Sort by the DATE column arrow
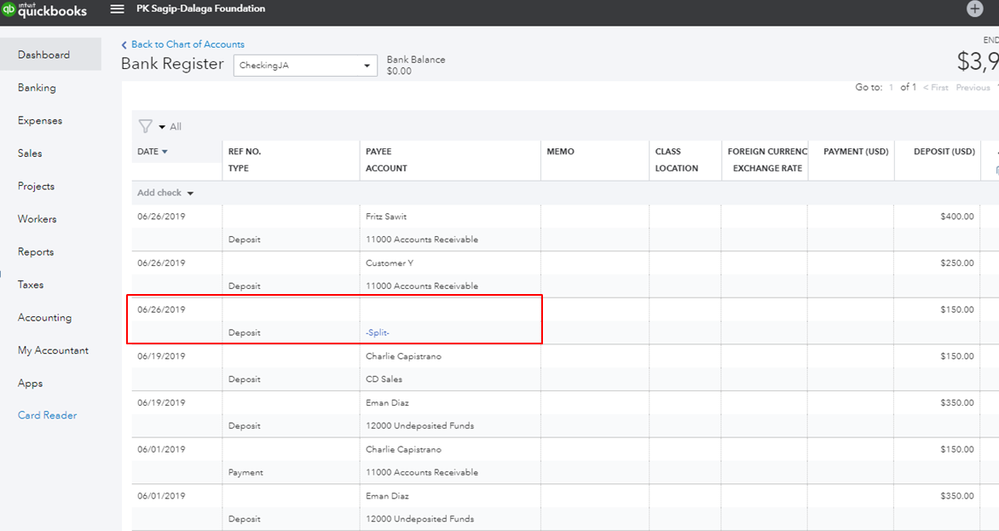Screen dimensions: 999x531 (x=165, y=152)
